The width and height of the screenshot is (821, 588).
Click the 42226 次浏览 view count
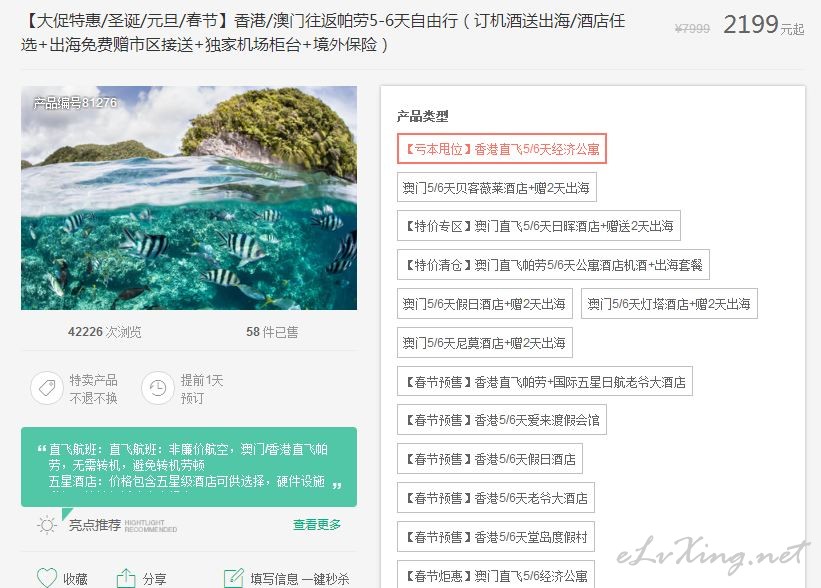[105, 332]
